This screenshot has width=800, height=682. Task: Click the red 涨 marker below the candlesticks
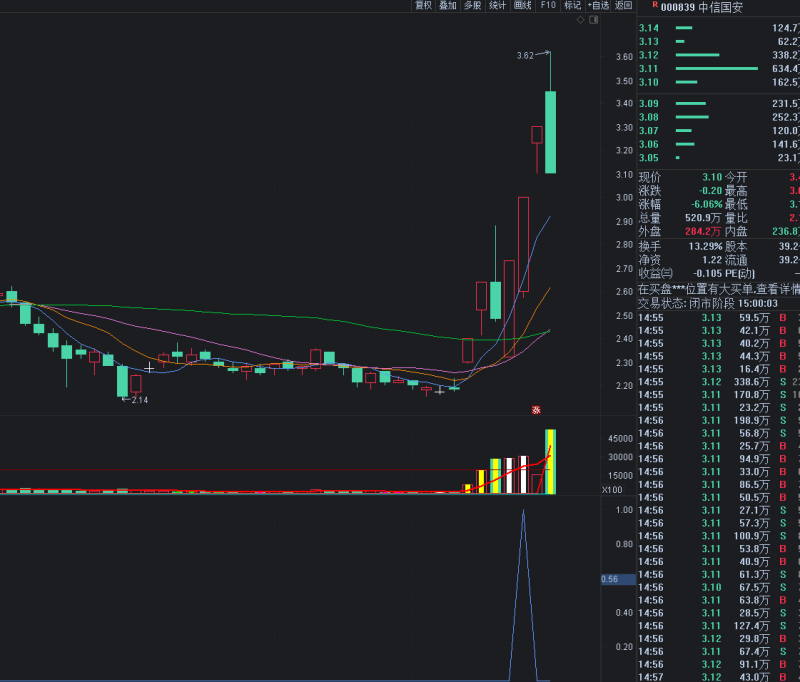click(x=535, y=409)
